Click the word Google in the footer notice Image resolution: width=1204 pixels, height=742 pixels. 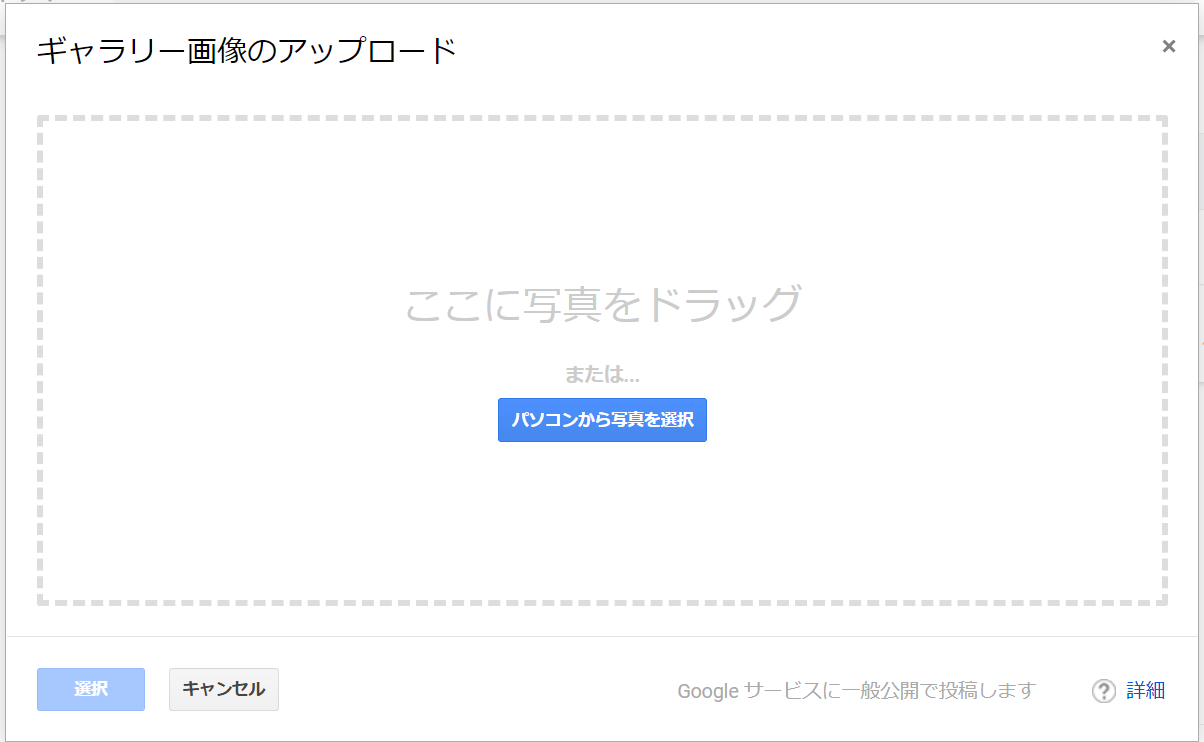(708, 690)
